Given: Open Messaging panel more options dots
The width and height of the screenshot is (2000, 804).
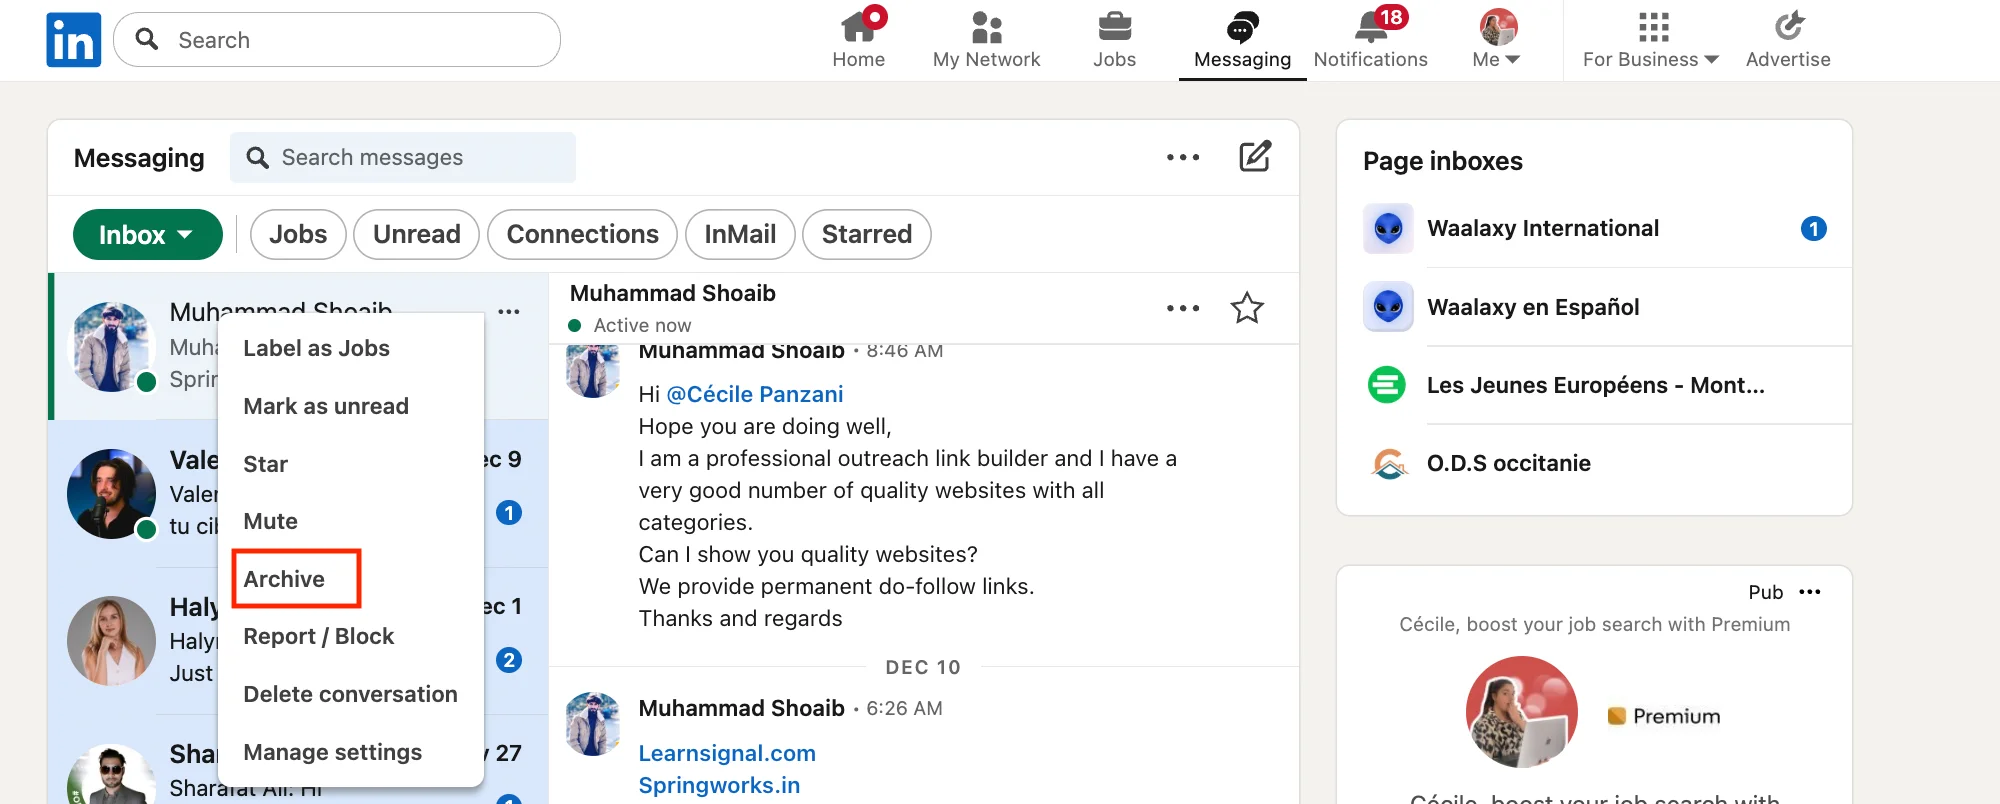Looking at the screenshot, I should pos(1183,157).
